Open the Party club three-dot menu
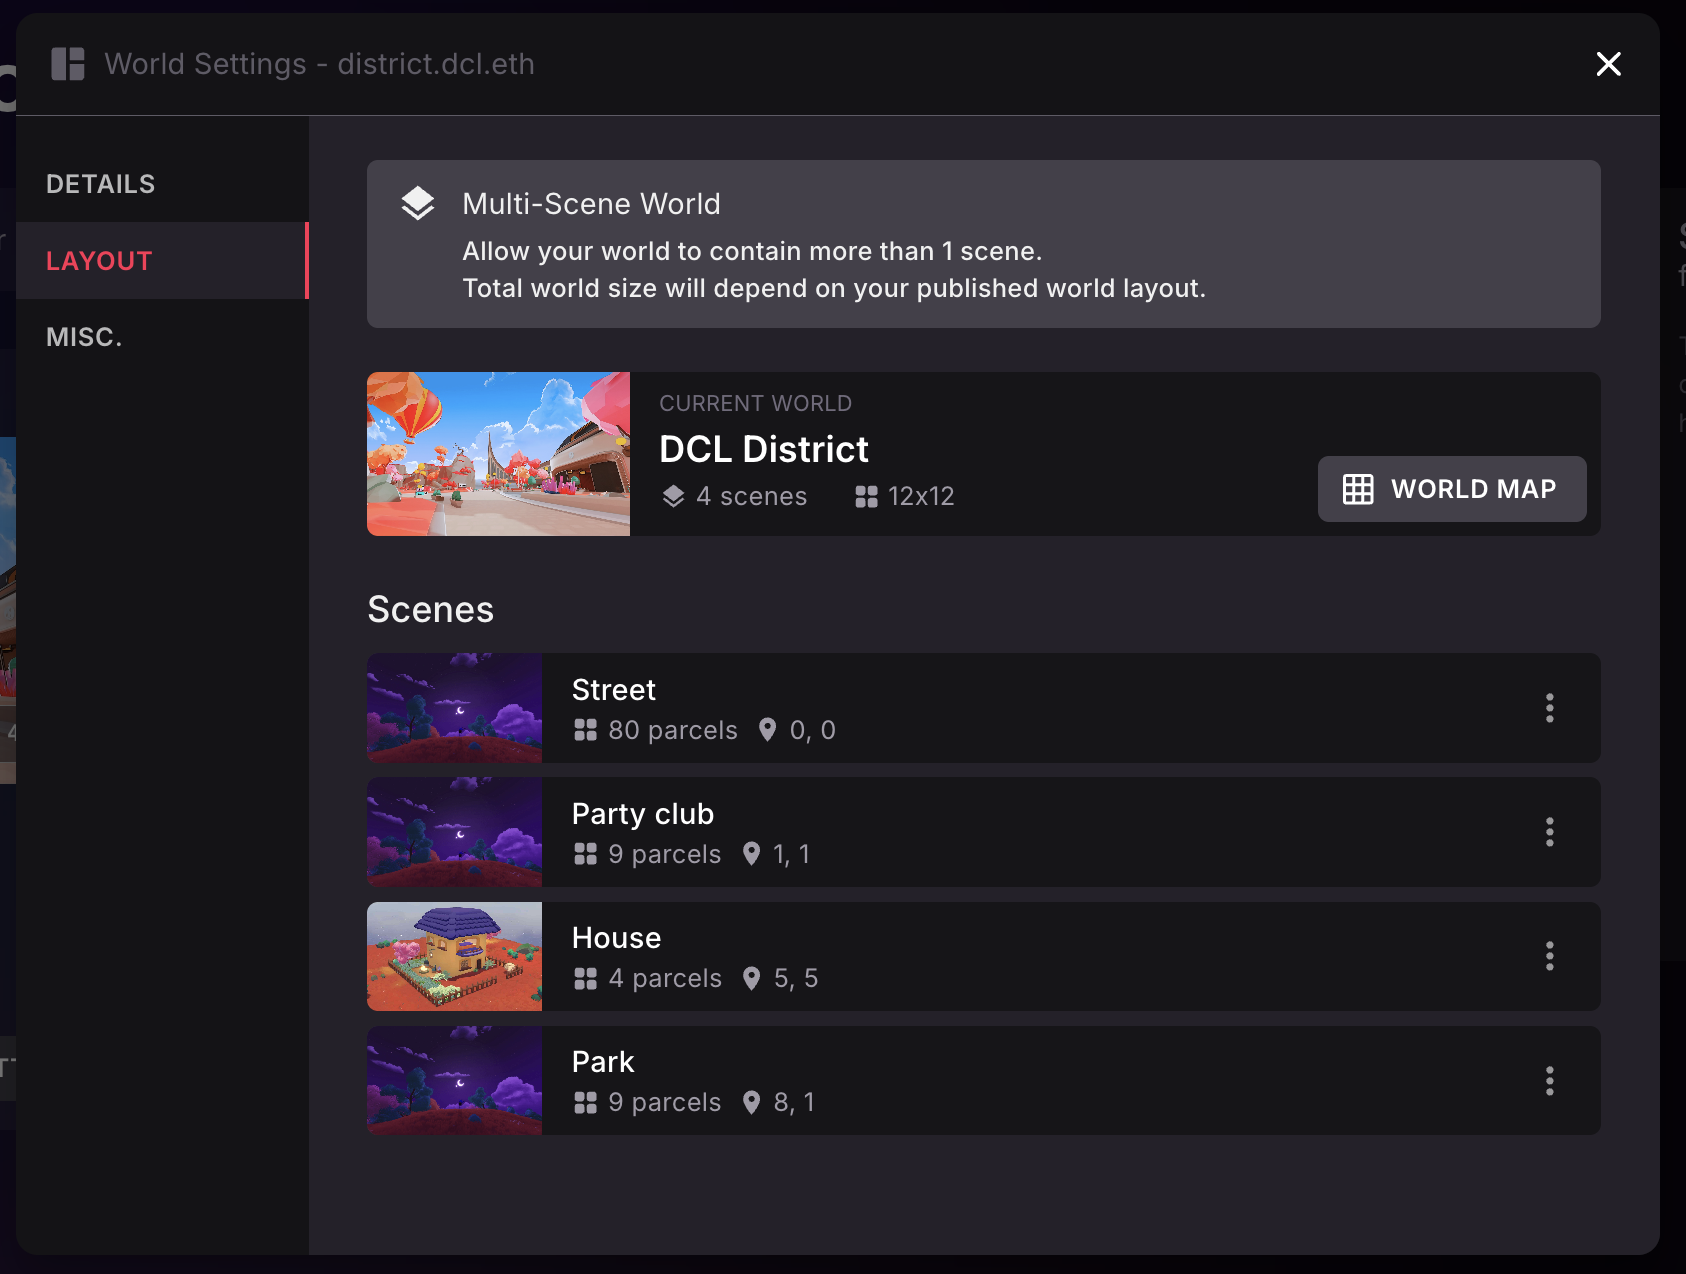 (x=1549, y=832)
